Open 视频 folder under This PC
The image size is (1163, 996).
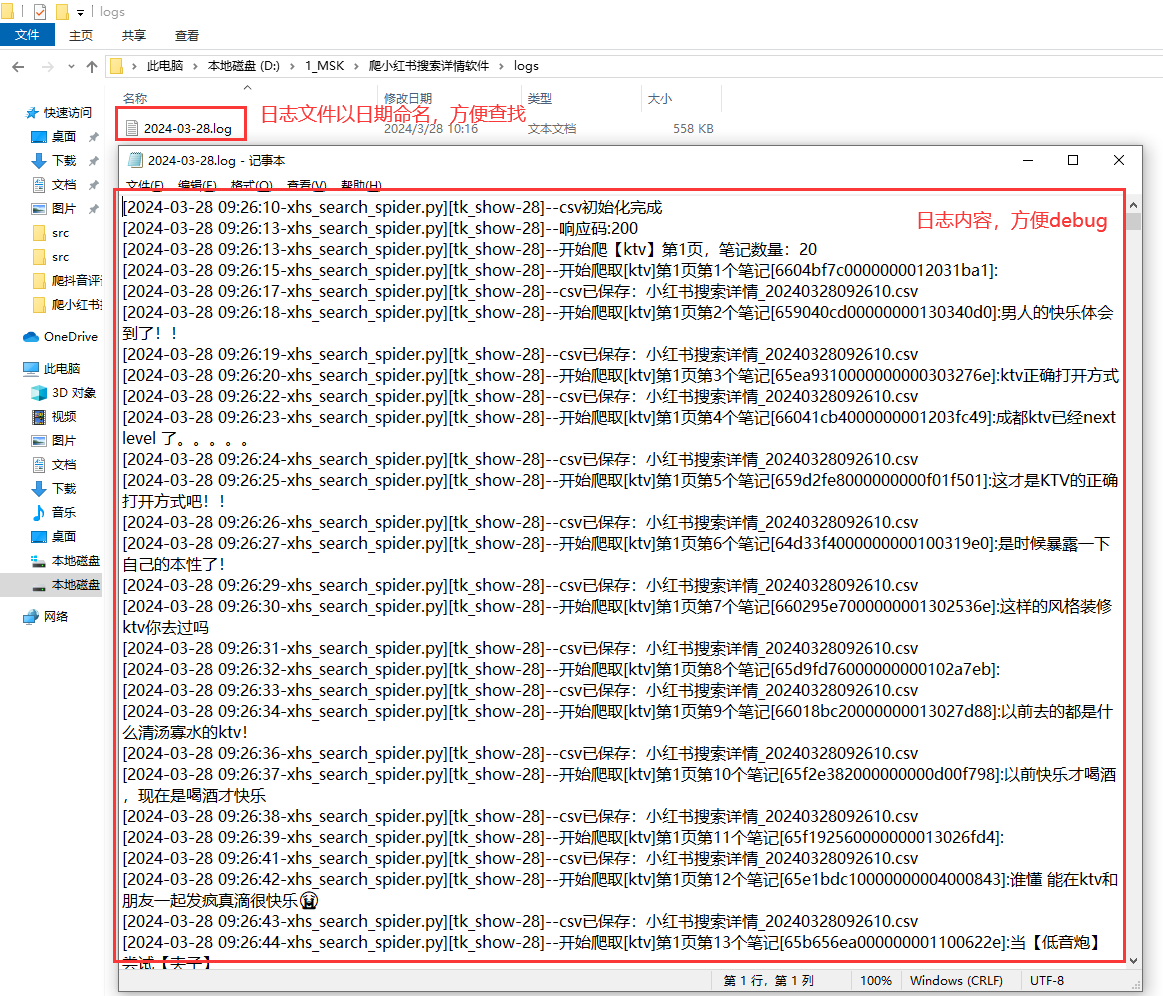(64, 417)
